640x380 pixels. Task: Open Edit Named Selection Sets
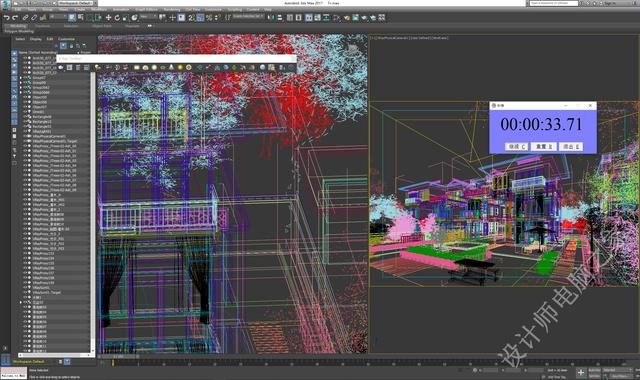click(x=228, y=18)
